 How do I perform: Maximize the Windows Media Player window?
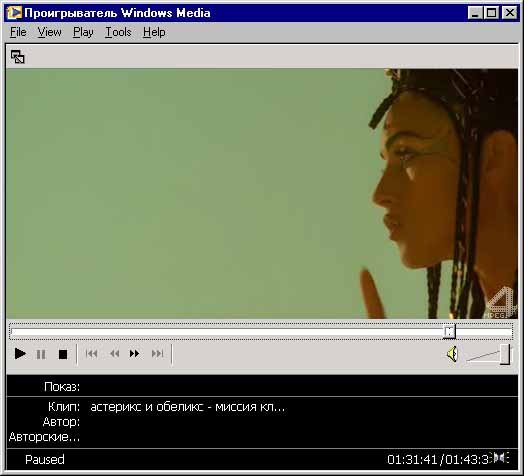[491, 13]
